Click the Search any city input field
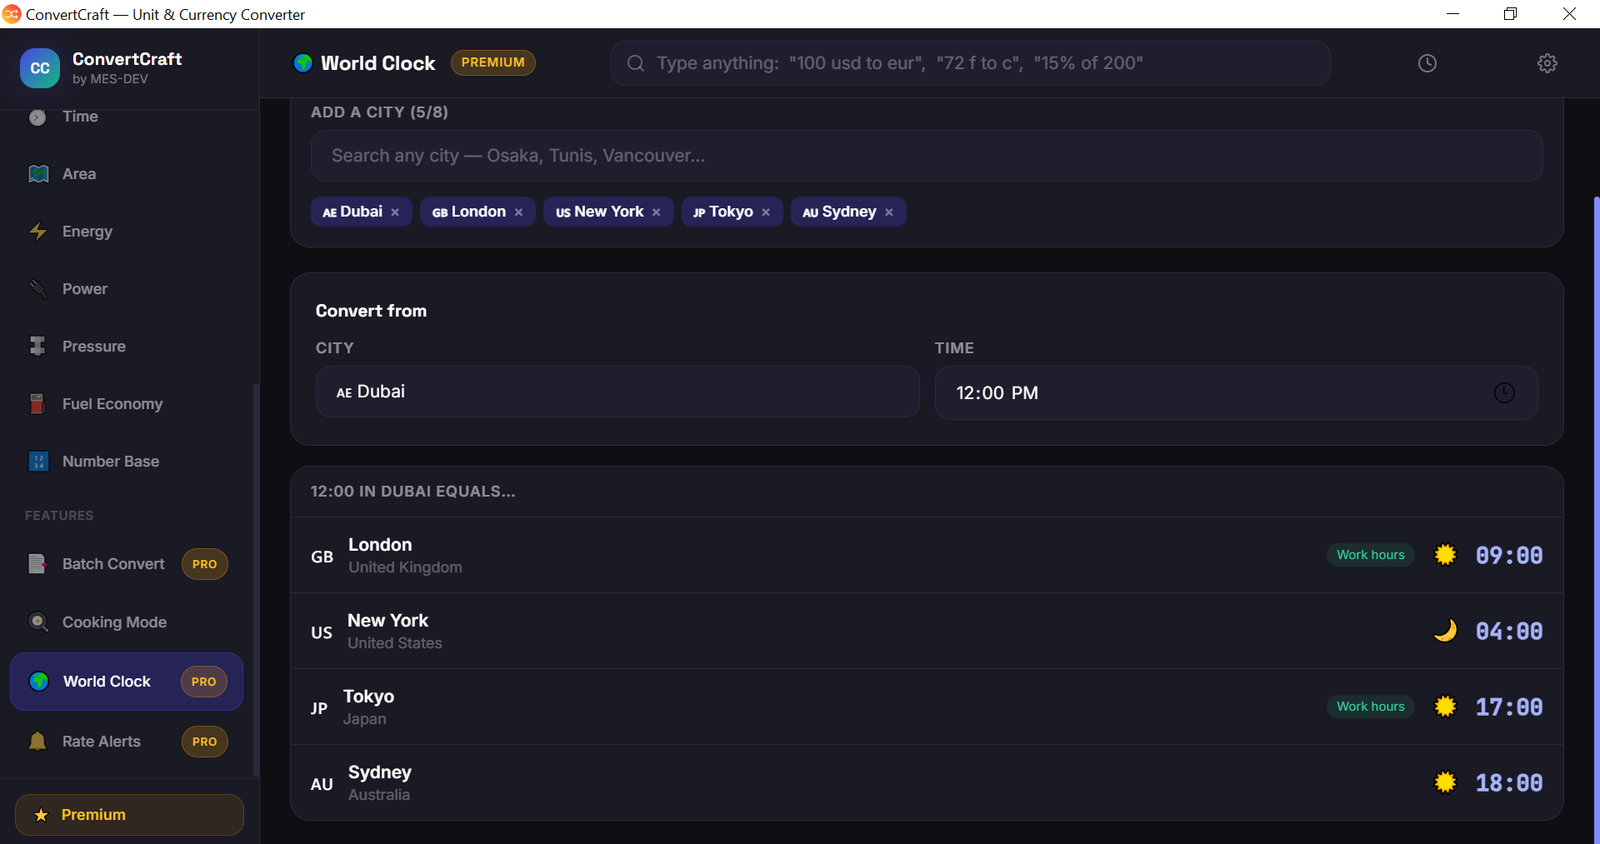The height and width of the screenshot is (844, 1600). tap(926, 156)
